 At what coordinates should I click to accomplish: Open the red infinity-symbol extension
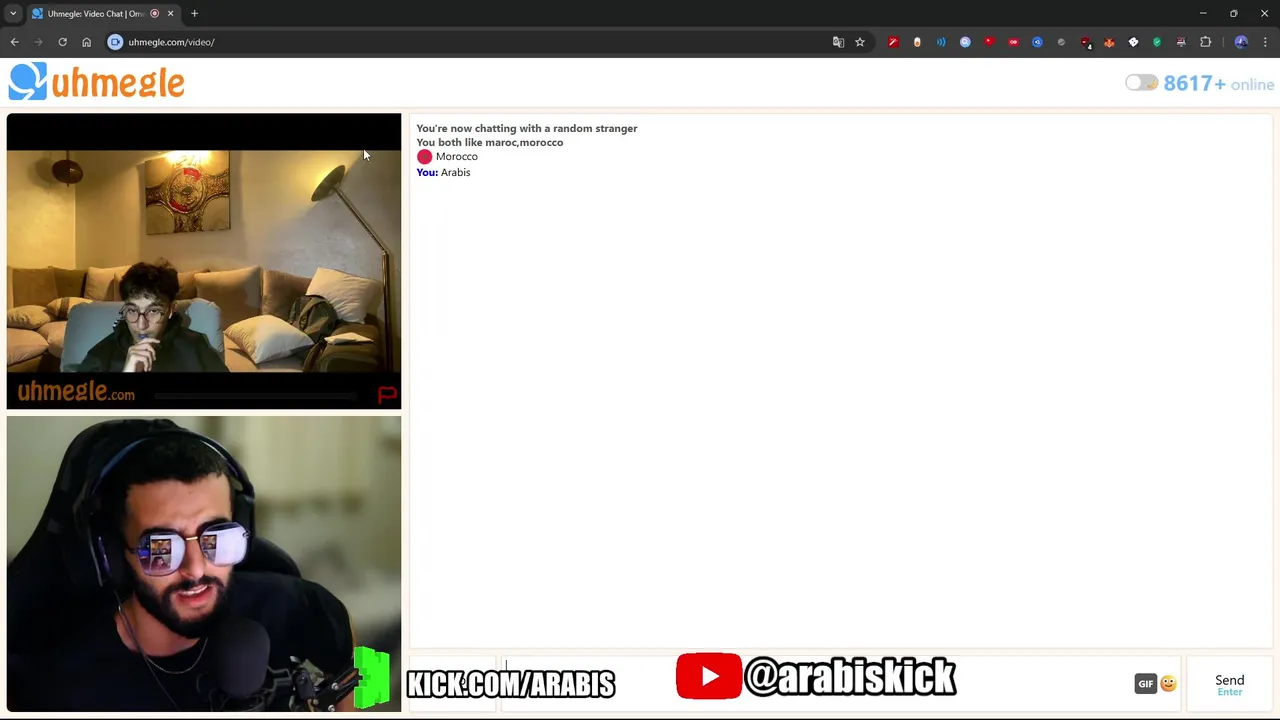[1013, 42]
